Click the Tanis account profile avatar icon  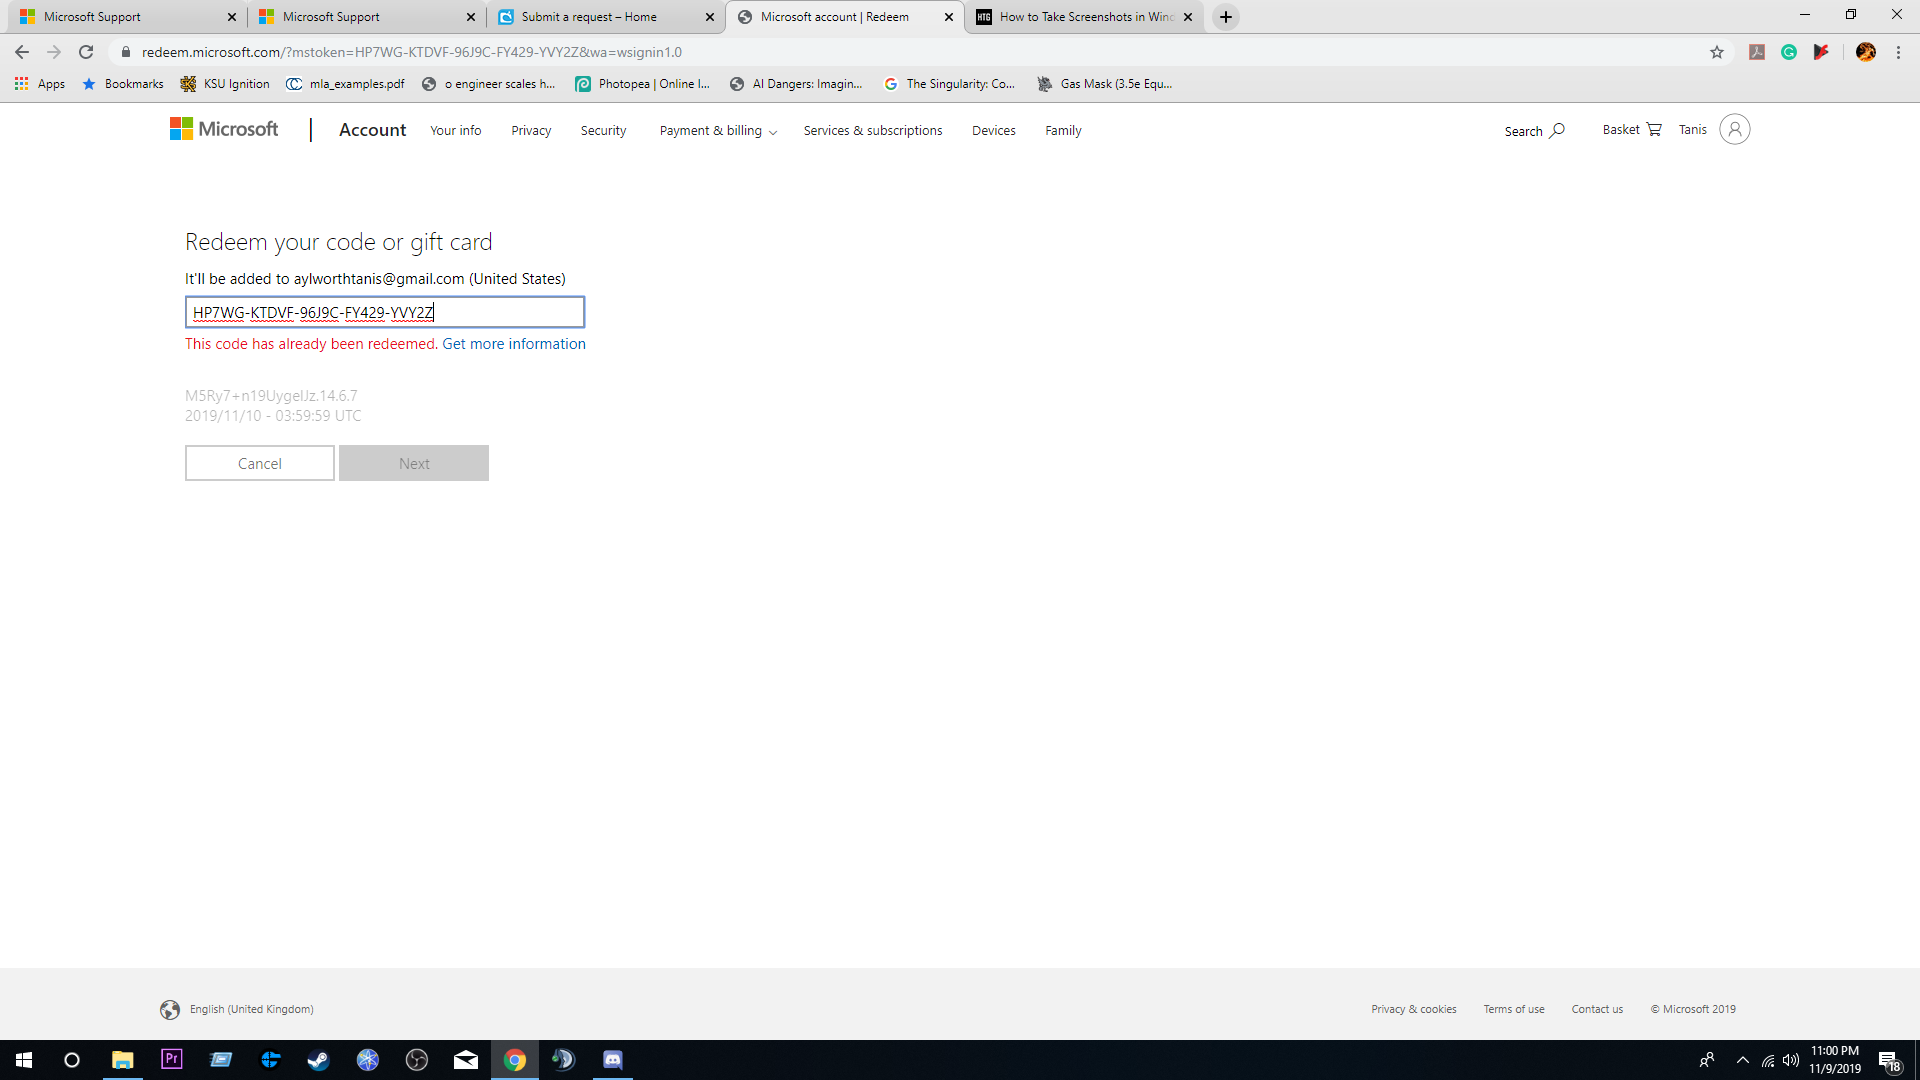(1734, 129)
